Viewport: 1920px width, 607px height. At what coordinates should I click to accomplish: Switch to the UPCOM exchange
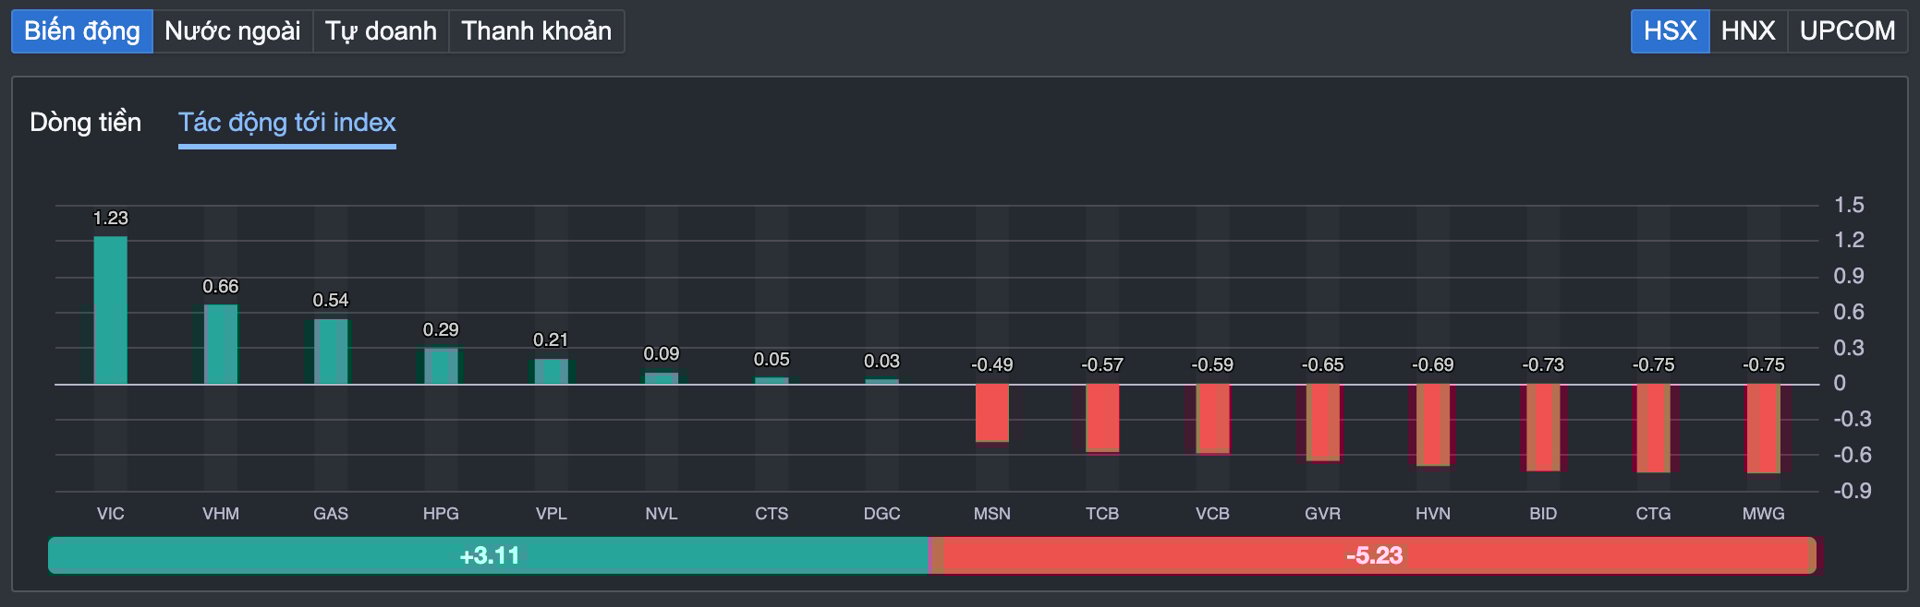click(x=1847, y=31)
